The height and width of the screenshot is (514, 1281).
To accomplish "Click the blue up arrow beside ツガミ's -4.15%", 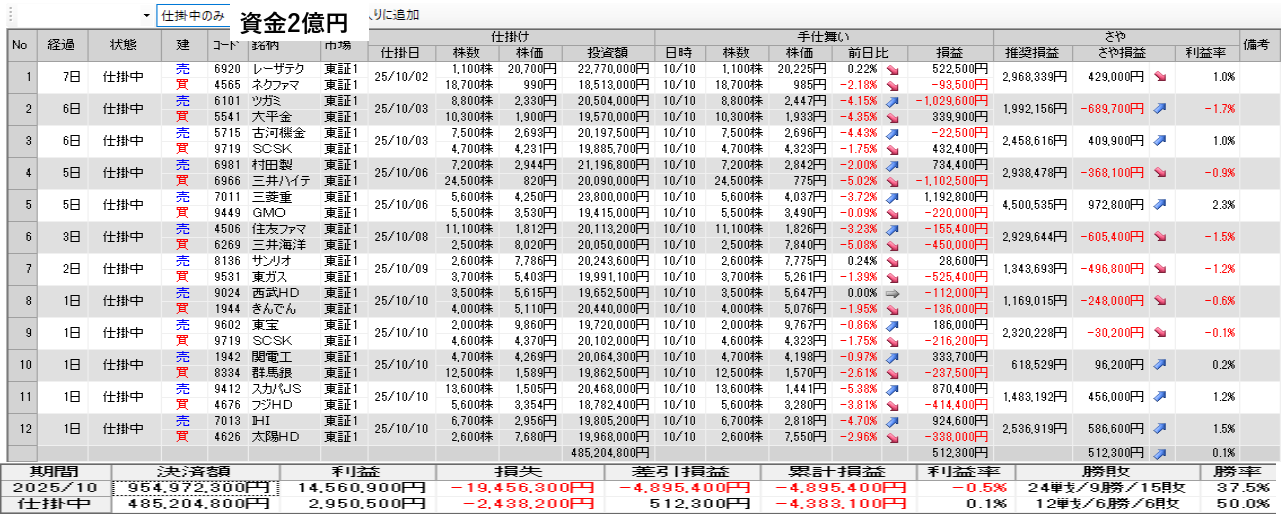I will pos(893,102).
